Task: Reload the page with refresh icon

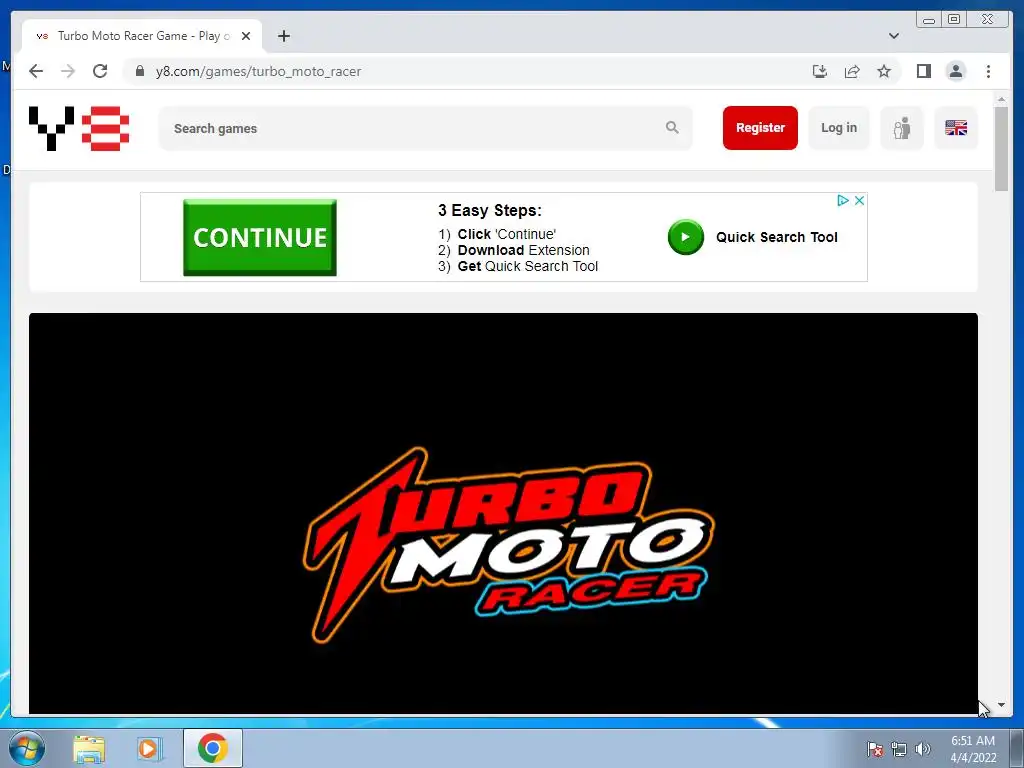Action: (x=100, y=71)
